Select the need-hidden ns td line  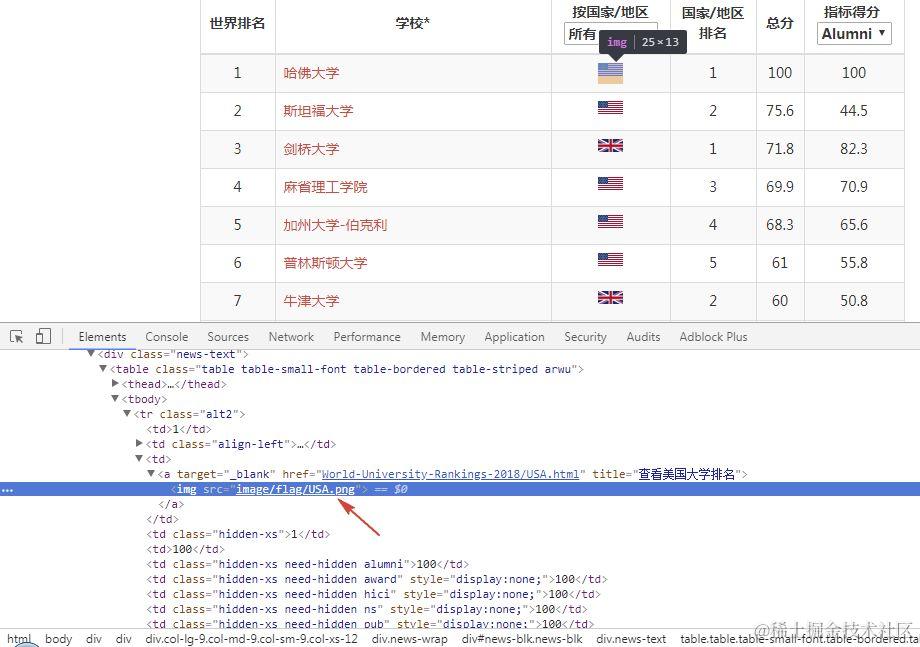point(367,609)
